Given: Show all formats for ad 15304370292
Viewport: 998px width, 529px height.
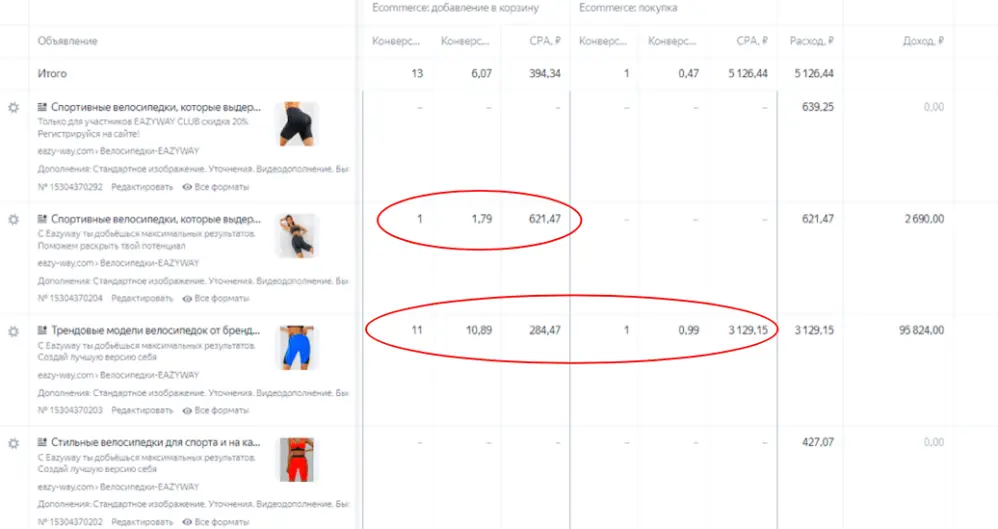Looking at the screenshot, I should (215, 186).
